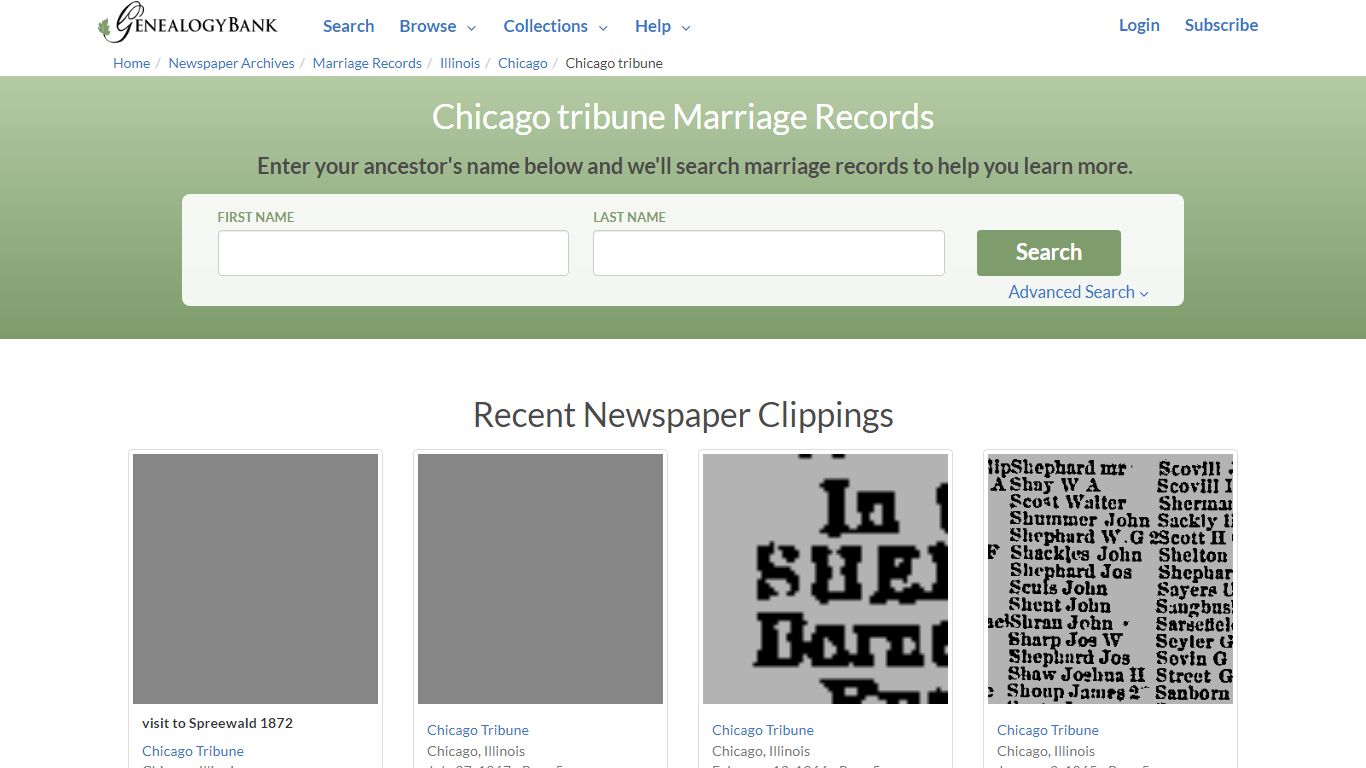
Task: Open the Shephard names list clipping thumbnail
Action: point(1110,579)
